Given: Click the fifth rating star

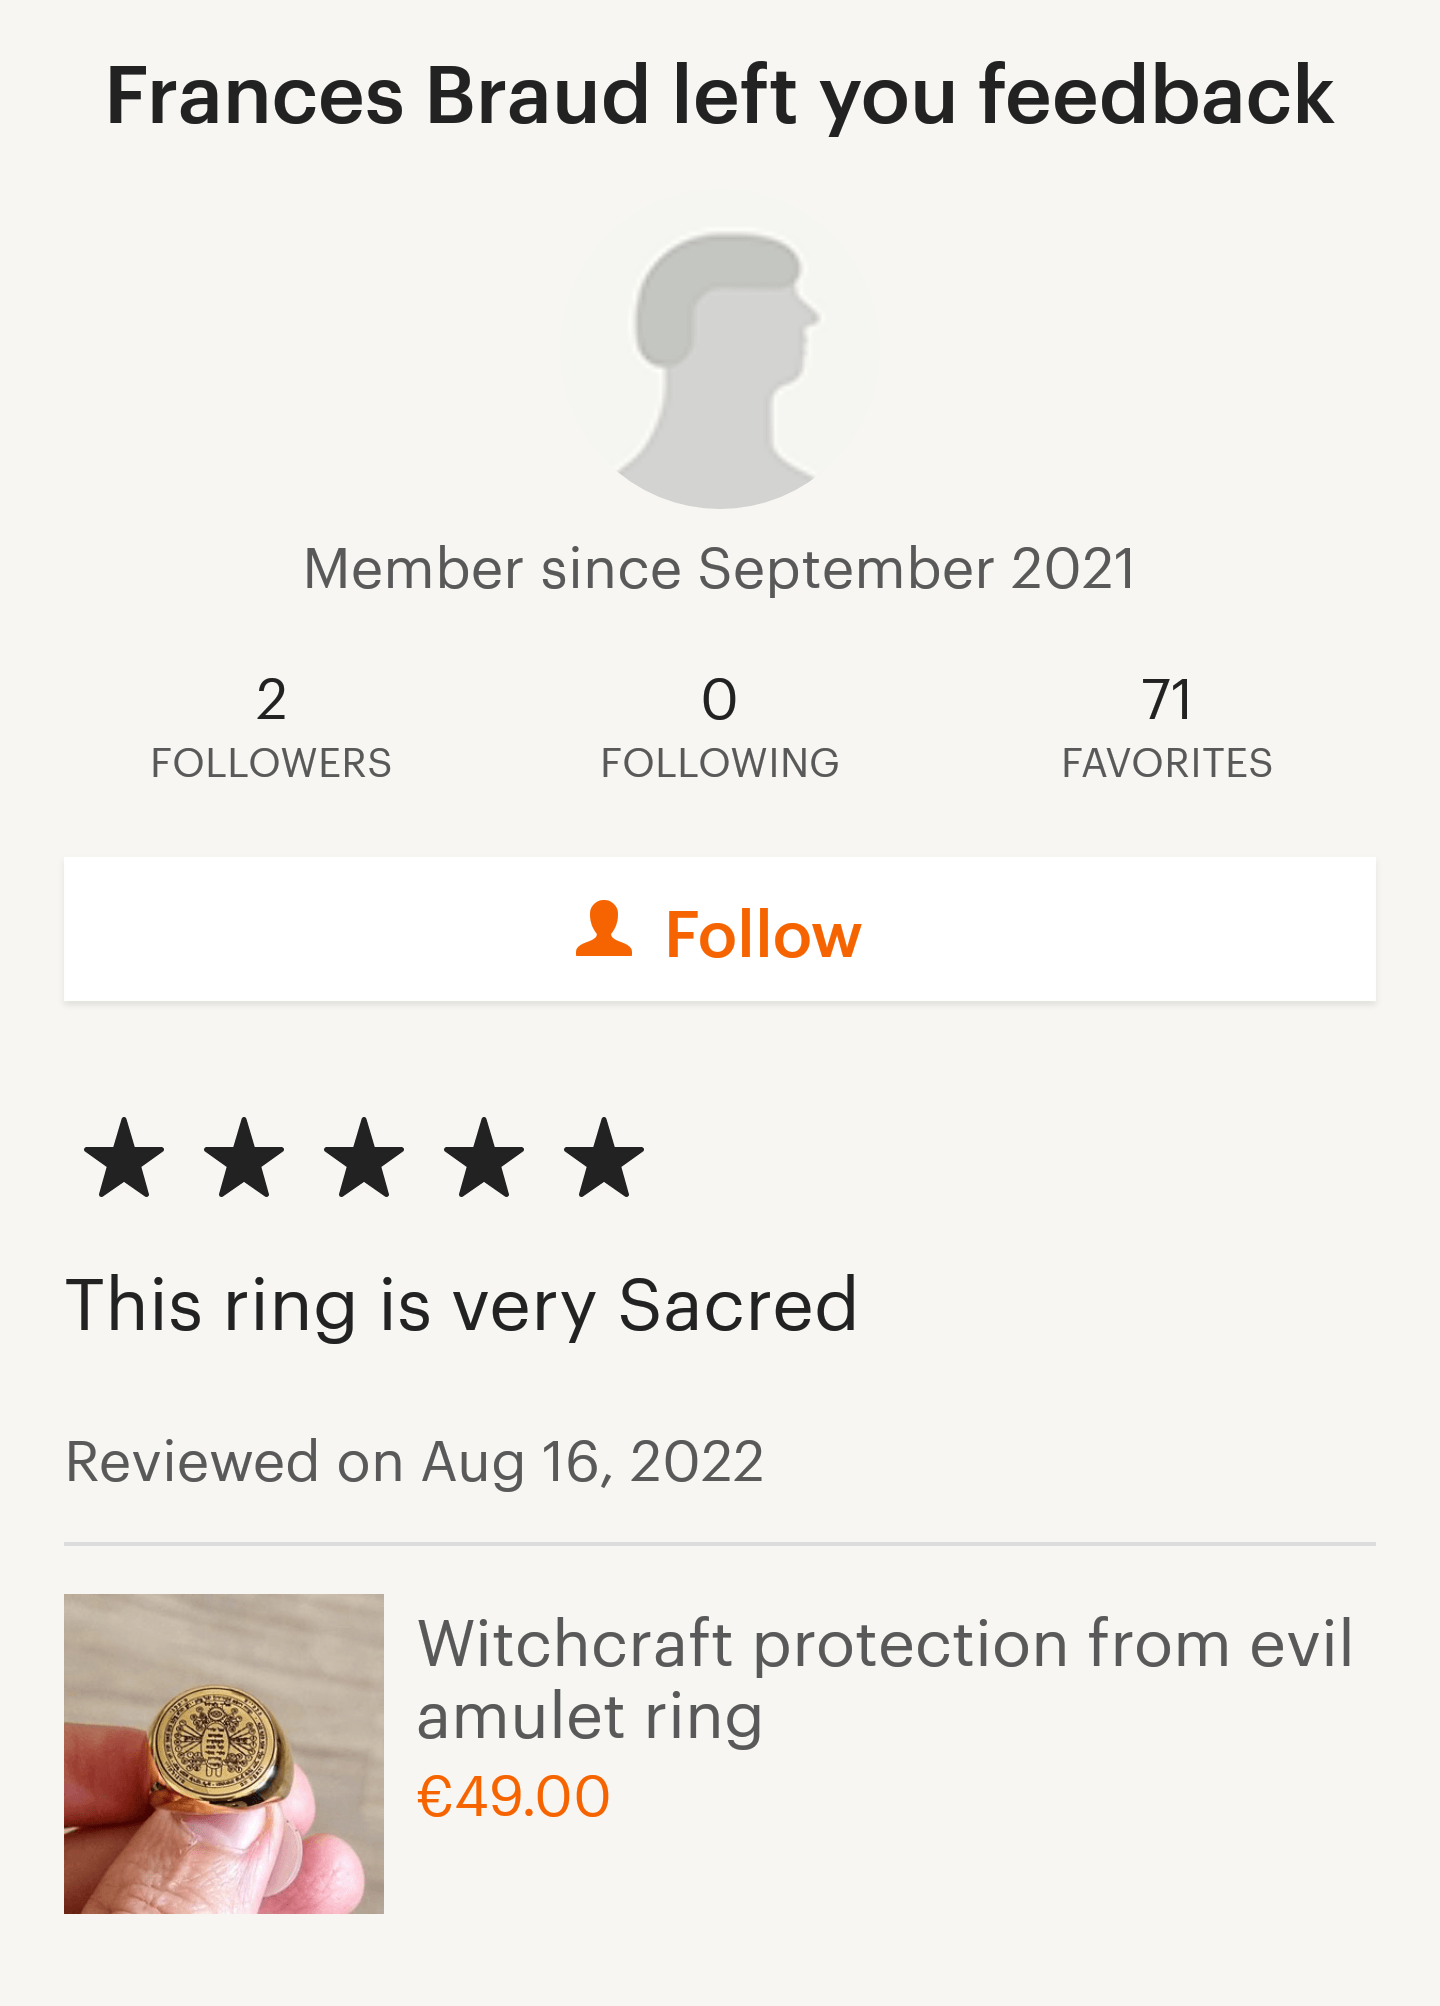Looking at the screenshot, I should (x=604, y=1158).
